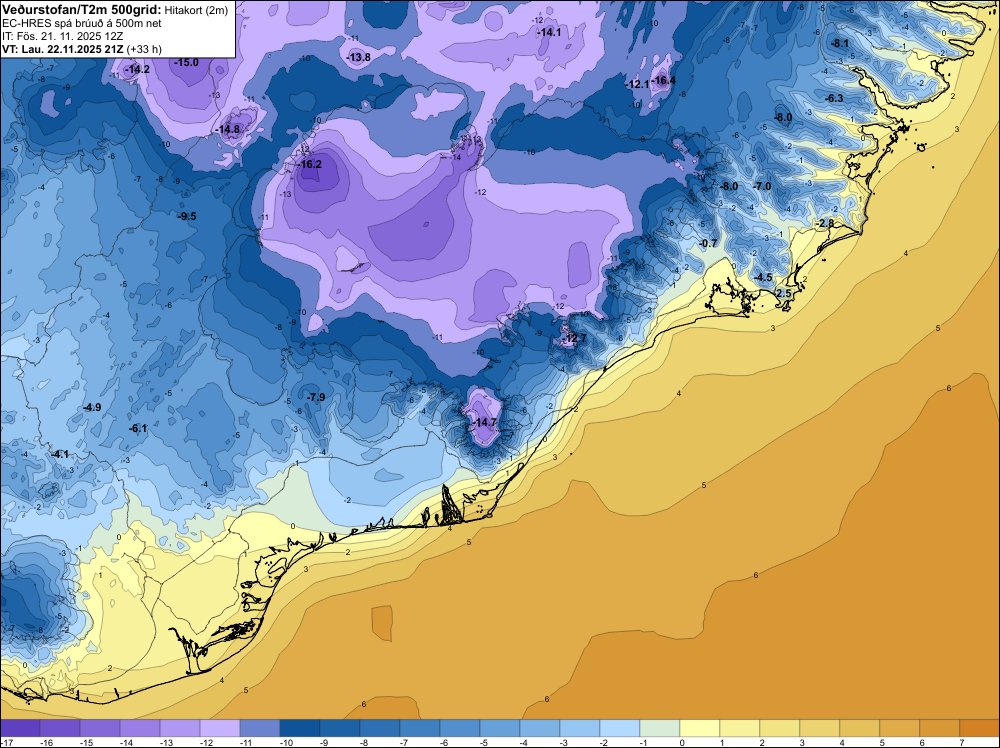The width and height of the screenshot is (1000, 748).
Task: Click the 2.5 coastal temperature label
Action: point(784,293)
